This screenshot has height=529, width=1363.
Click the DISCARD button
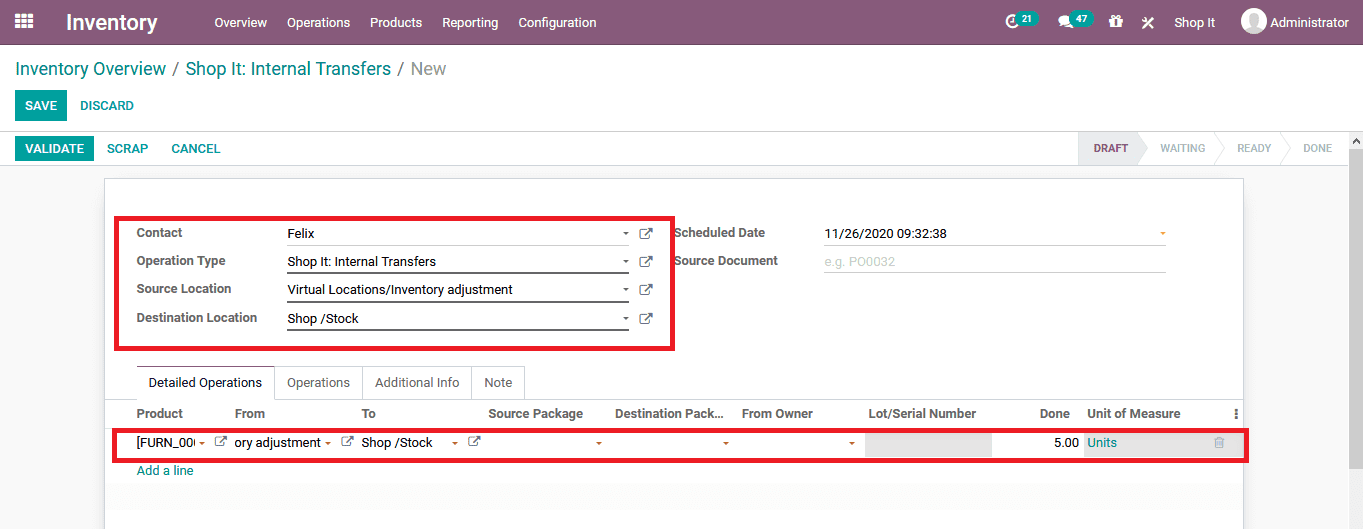[x=107, y=106]
